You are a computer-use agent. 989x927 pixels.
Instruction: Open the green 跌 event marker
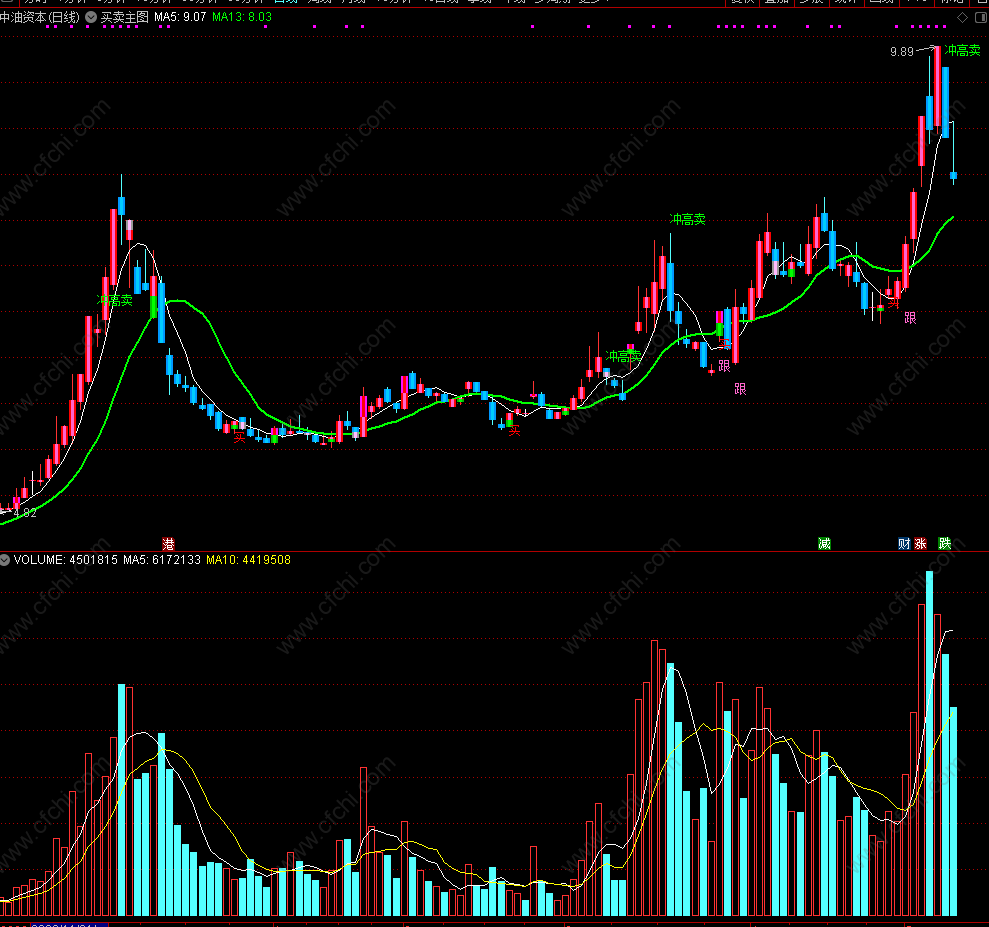point(944,544)
